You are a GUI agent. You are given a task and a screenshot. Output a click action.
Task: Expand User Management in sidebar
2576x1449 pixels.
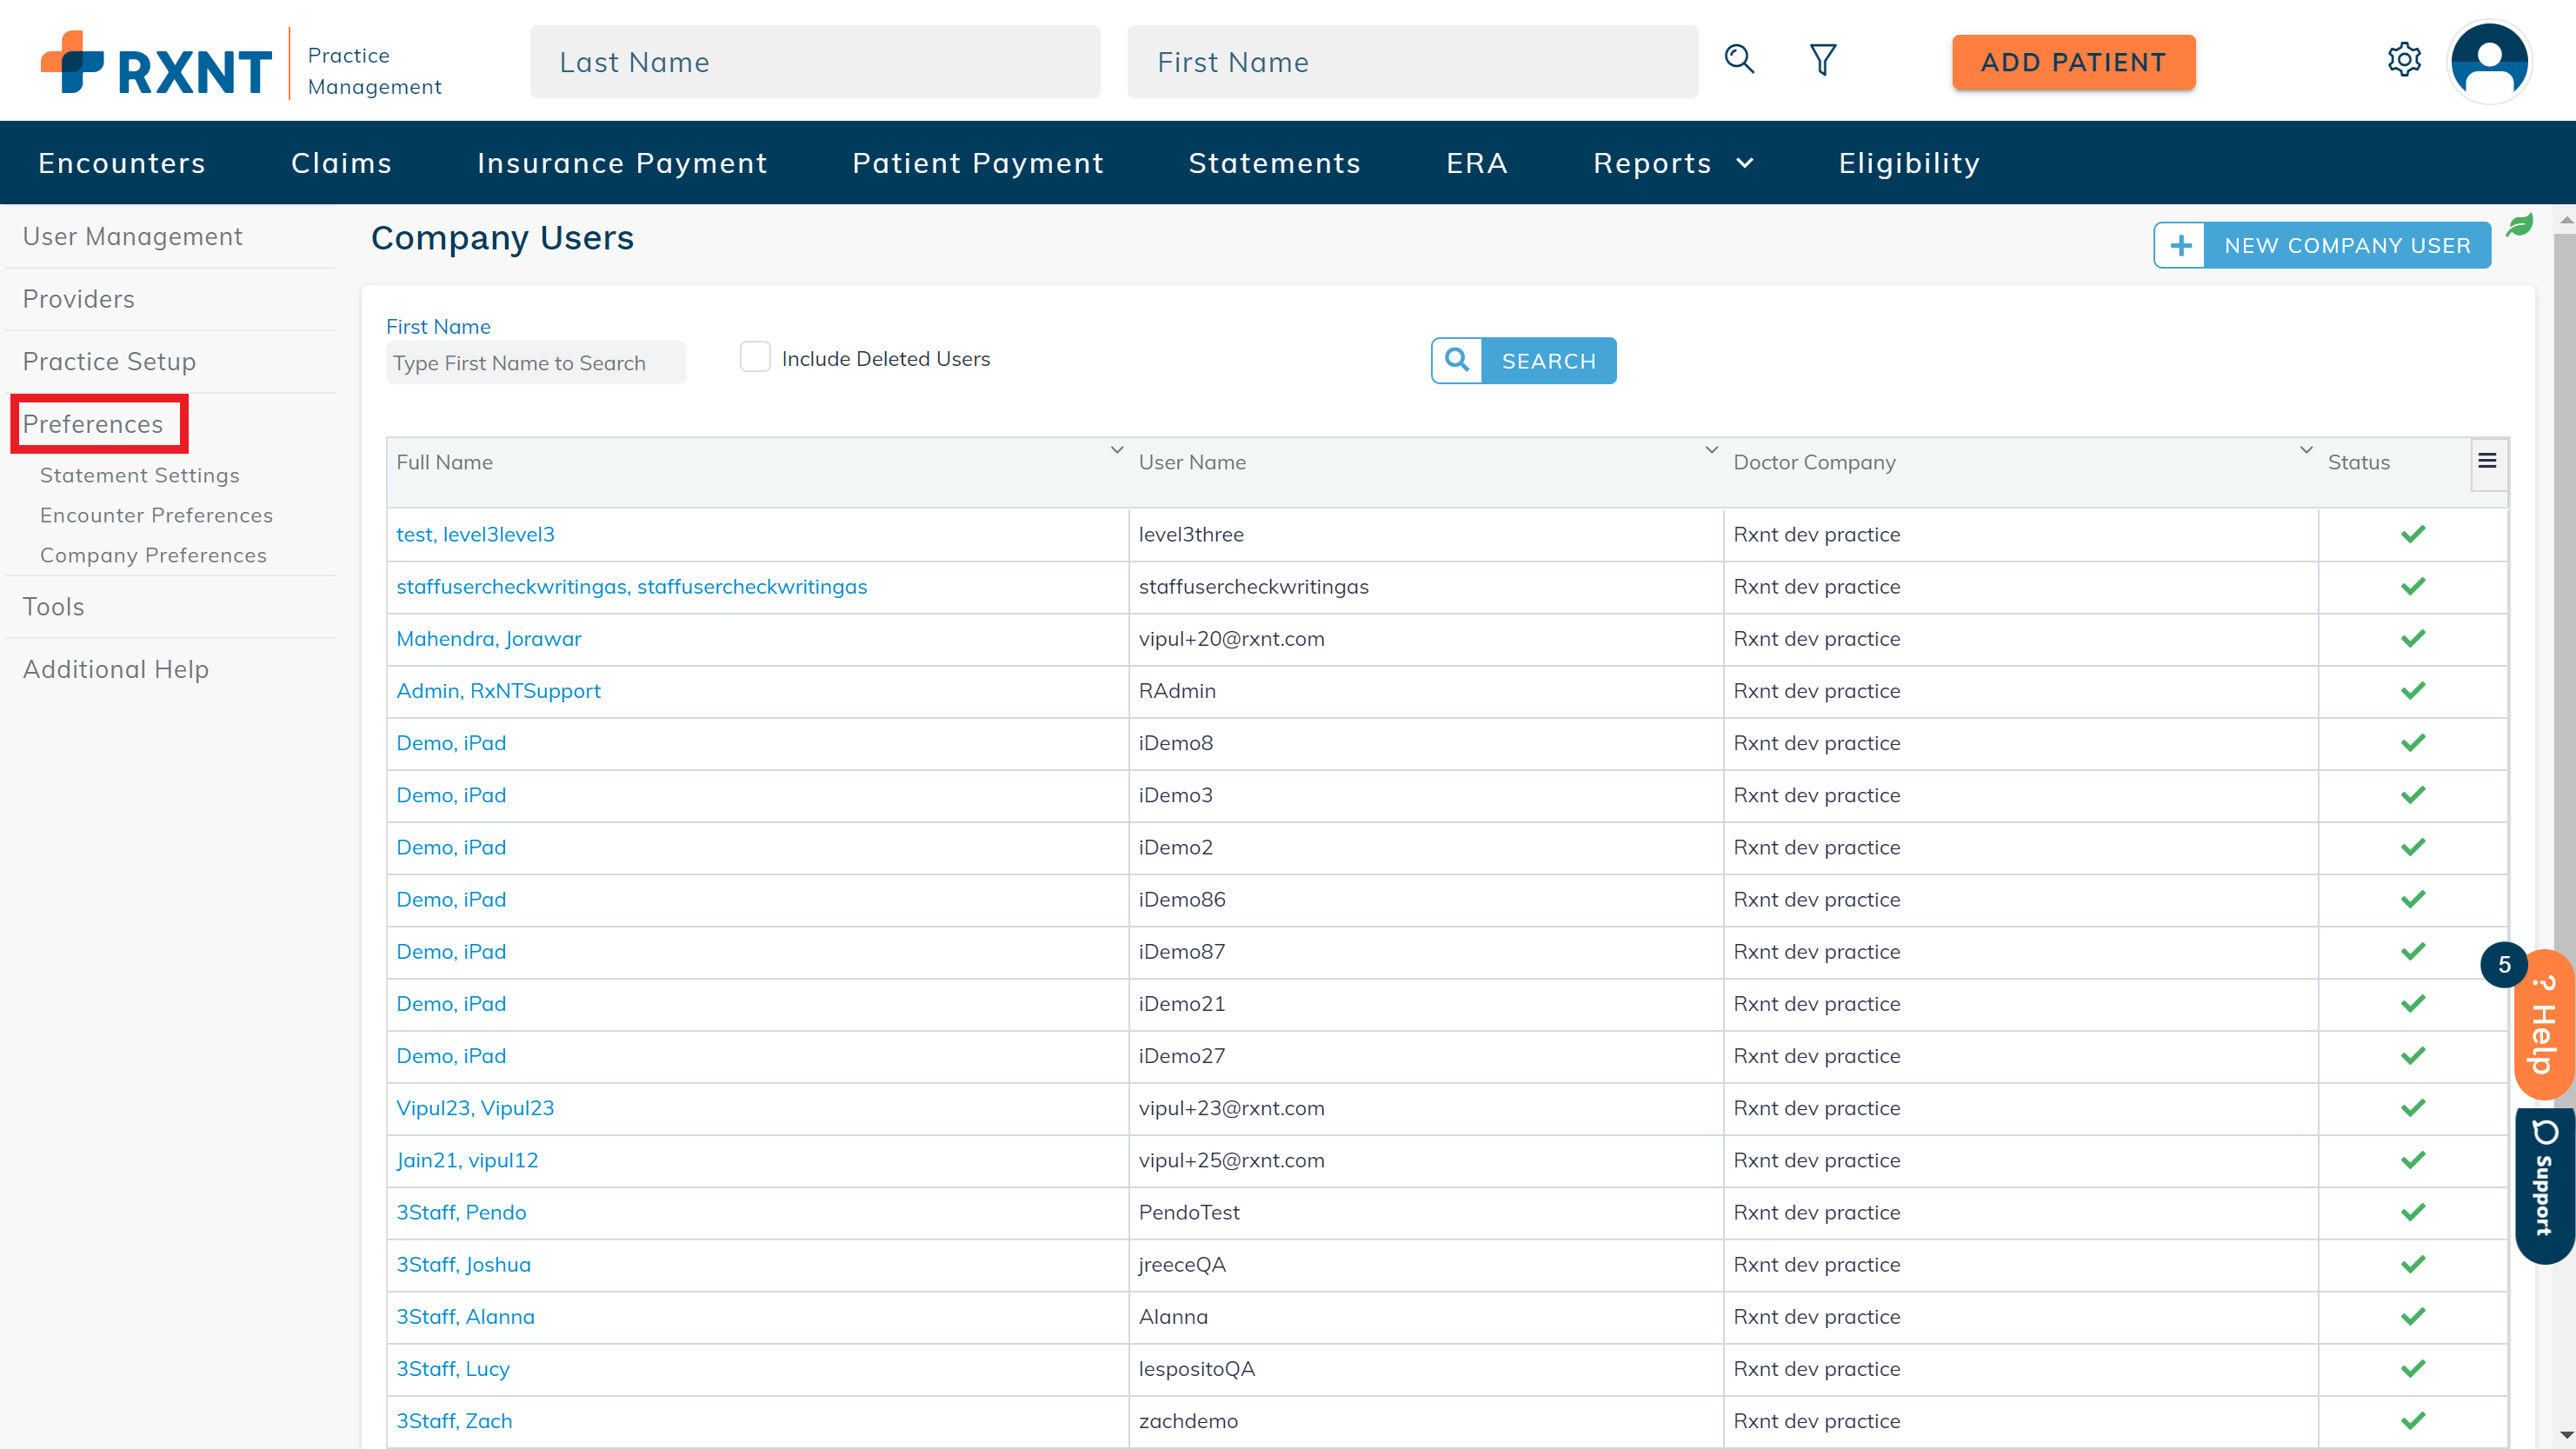tap(132, 236)
